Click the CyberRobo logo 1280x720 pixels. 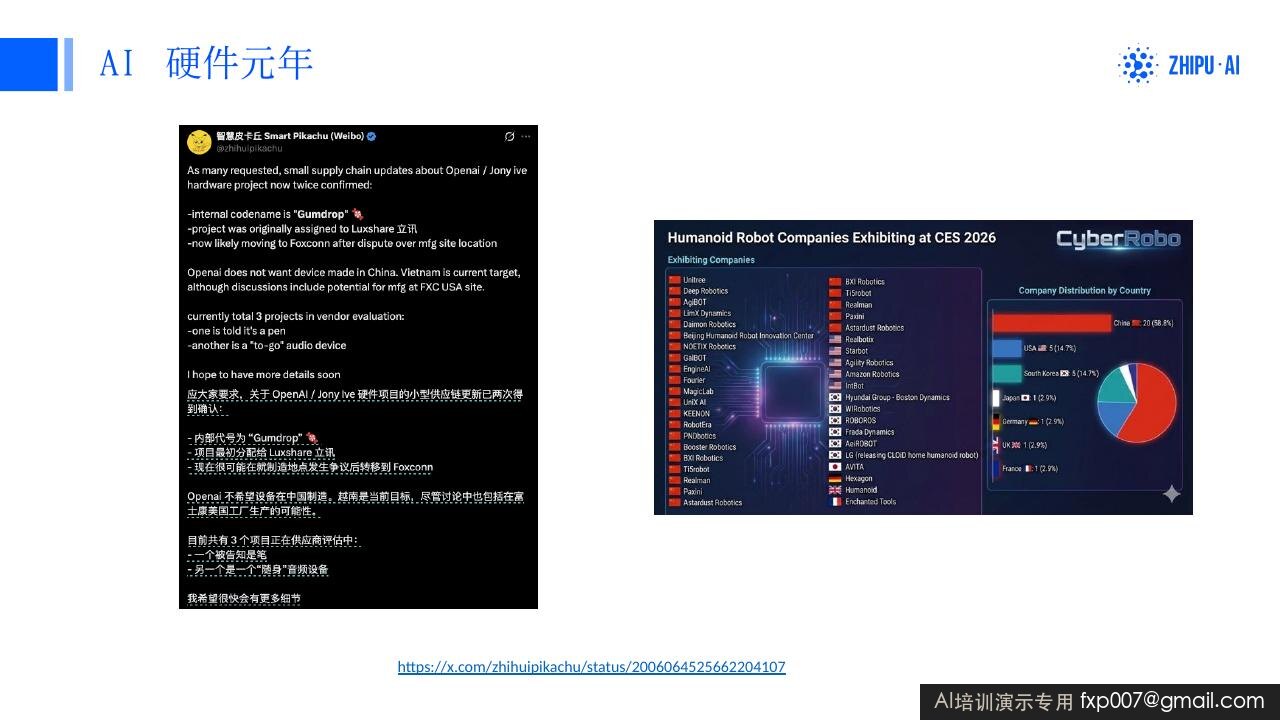[1118, 239]
